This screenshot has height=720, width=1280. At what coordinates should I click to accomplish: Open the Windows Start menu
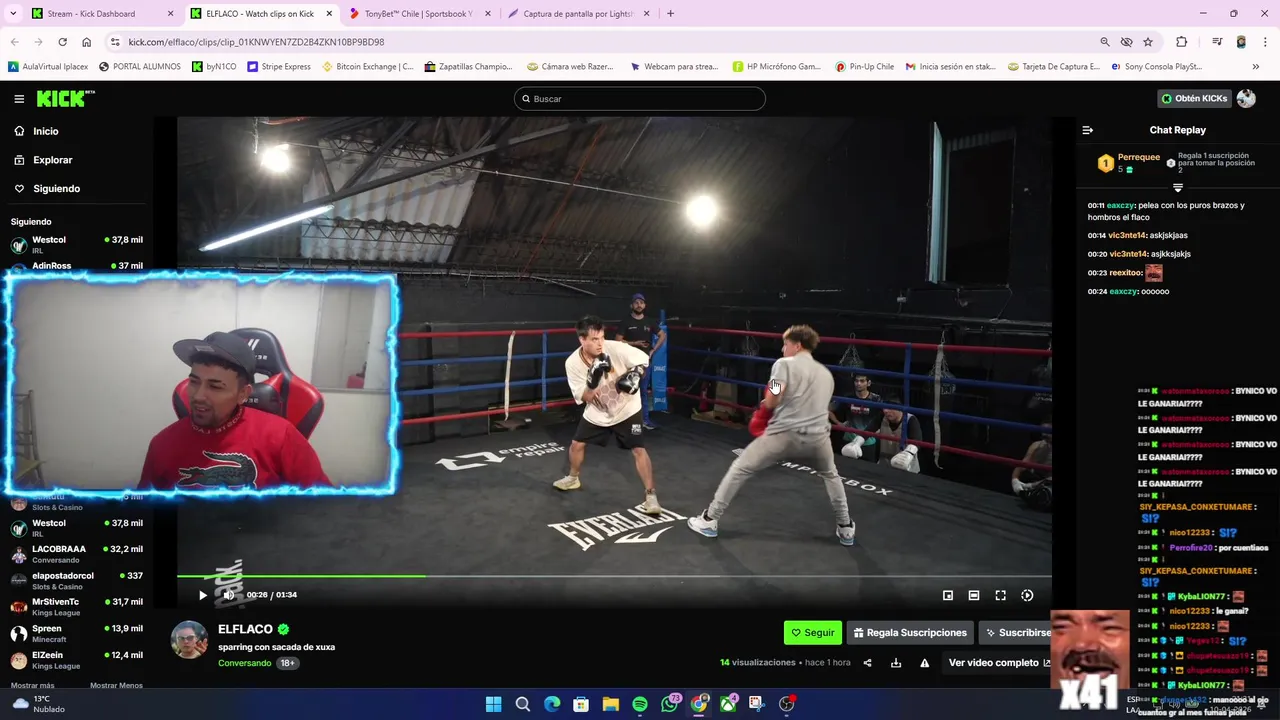click(x=493, y=704)
